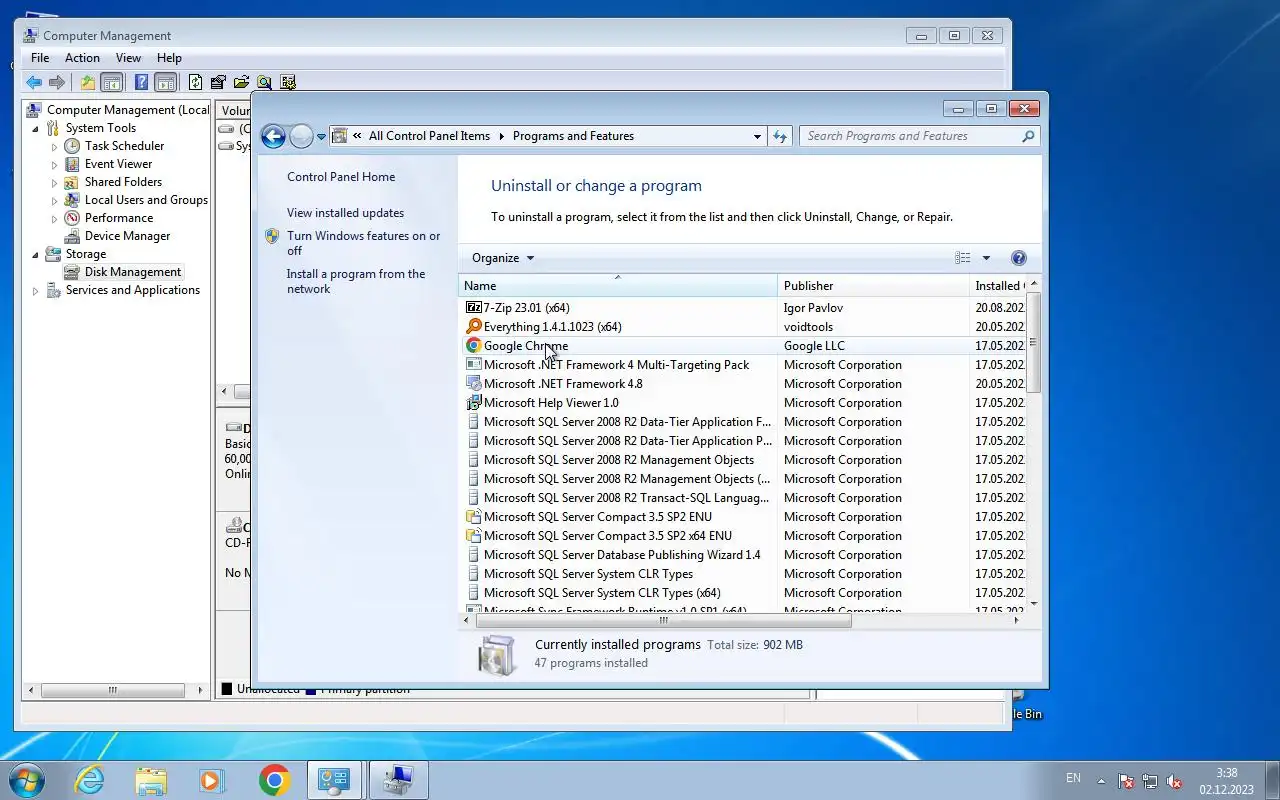Viewport: 1280px width, 800px height.
Task: Click the Back button in Programs and Features
Action: pyautogui.click(x=273, y=136)
